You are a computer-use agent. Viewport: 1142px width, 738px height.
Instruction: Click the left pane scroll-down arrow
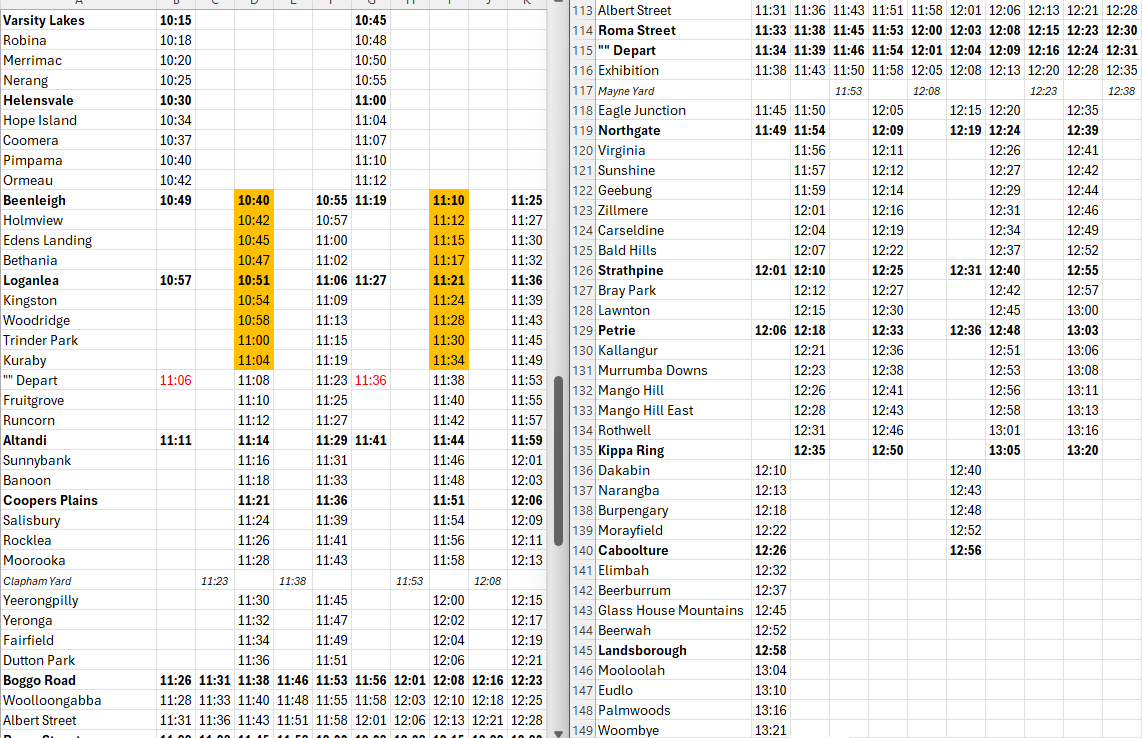559,732
